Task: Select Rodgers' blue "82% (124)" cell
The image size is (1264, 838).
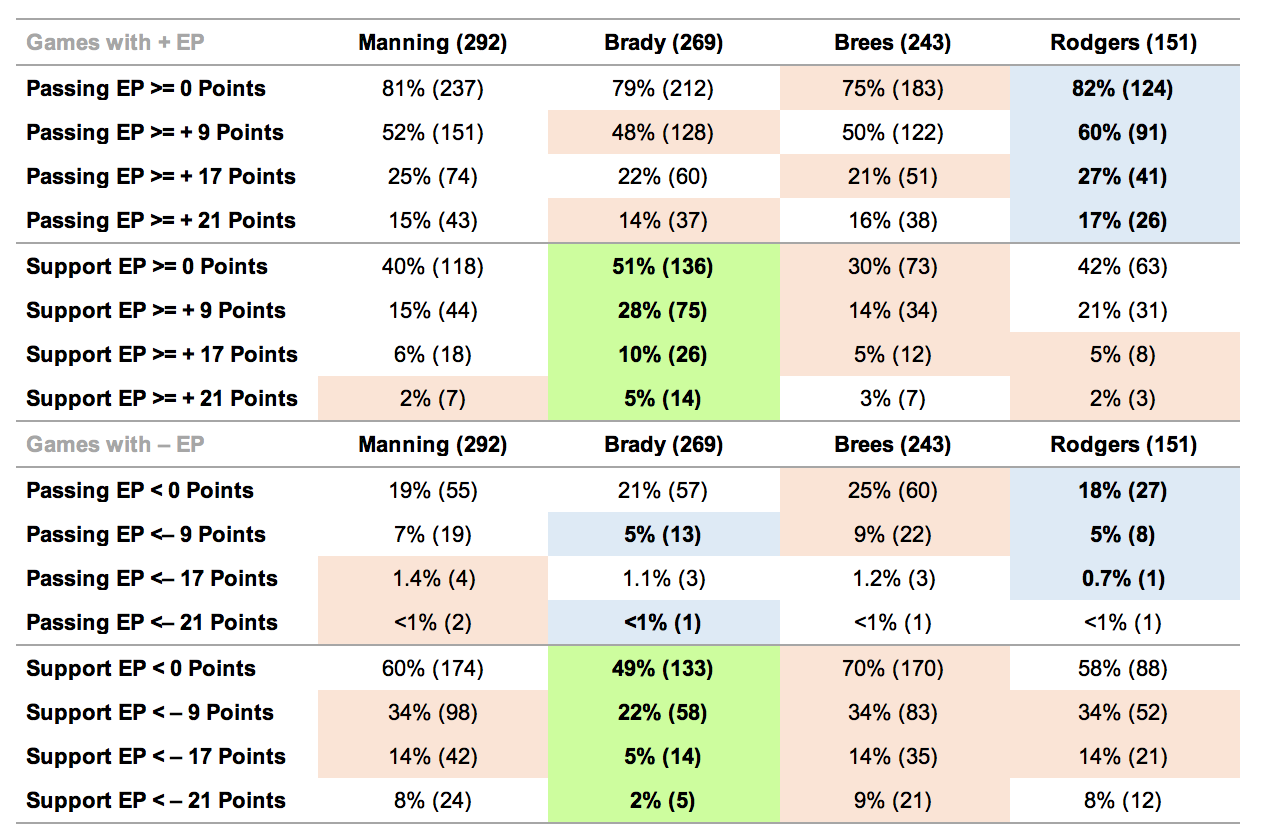Action: (1124, 89)
